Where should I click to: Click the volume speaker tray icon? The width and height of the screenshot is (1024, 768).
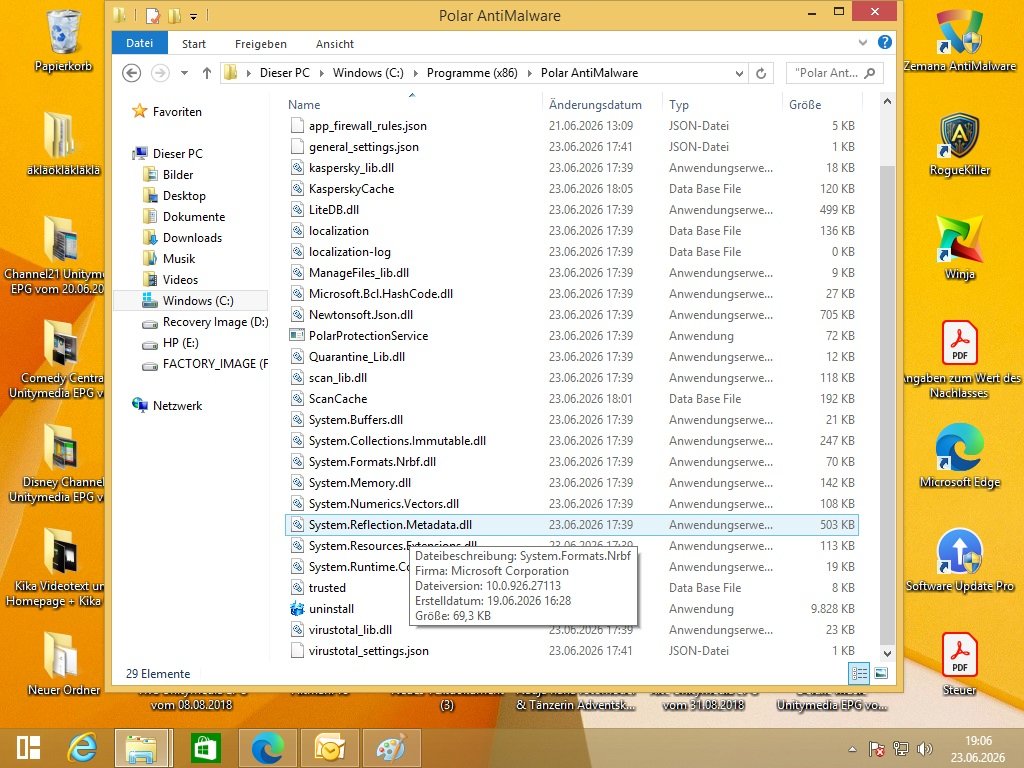(924, 749)
